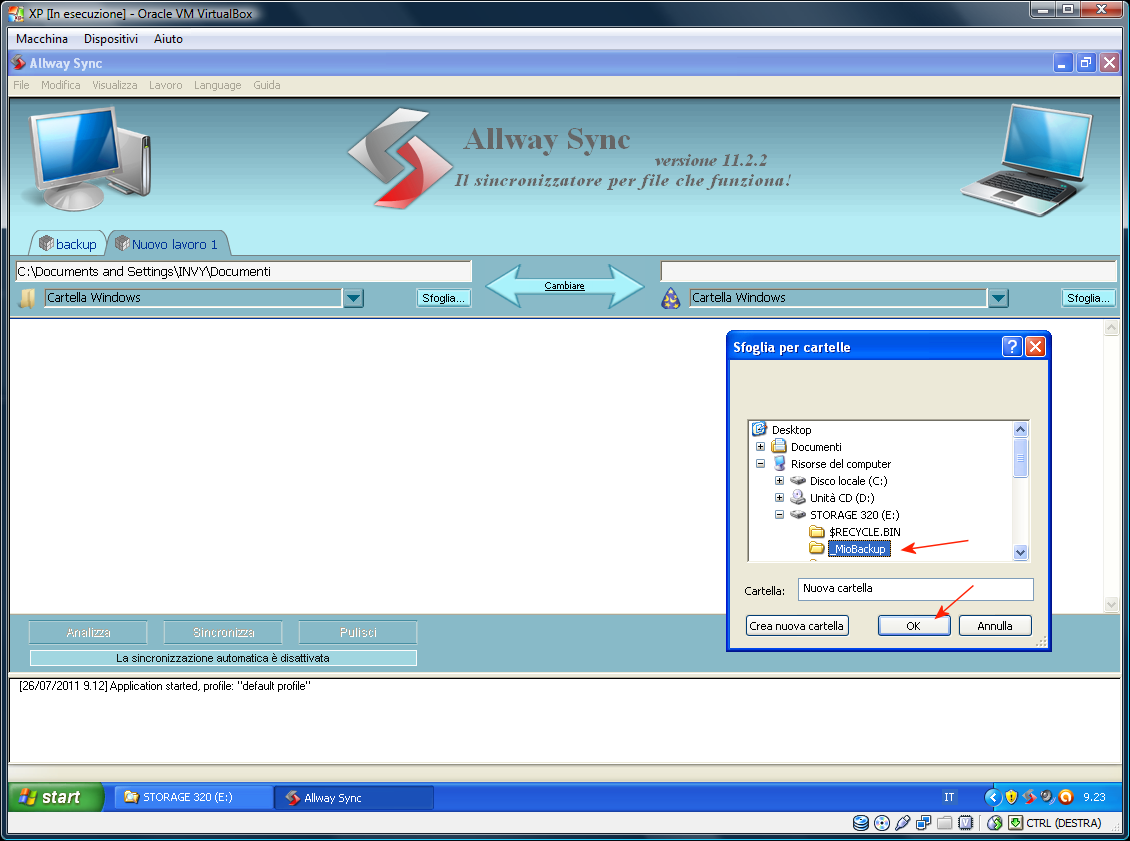
Task: Click the Unità CD (D:) drive icon
Action: tap(798, 497)
